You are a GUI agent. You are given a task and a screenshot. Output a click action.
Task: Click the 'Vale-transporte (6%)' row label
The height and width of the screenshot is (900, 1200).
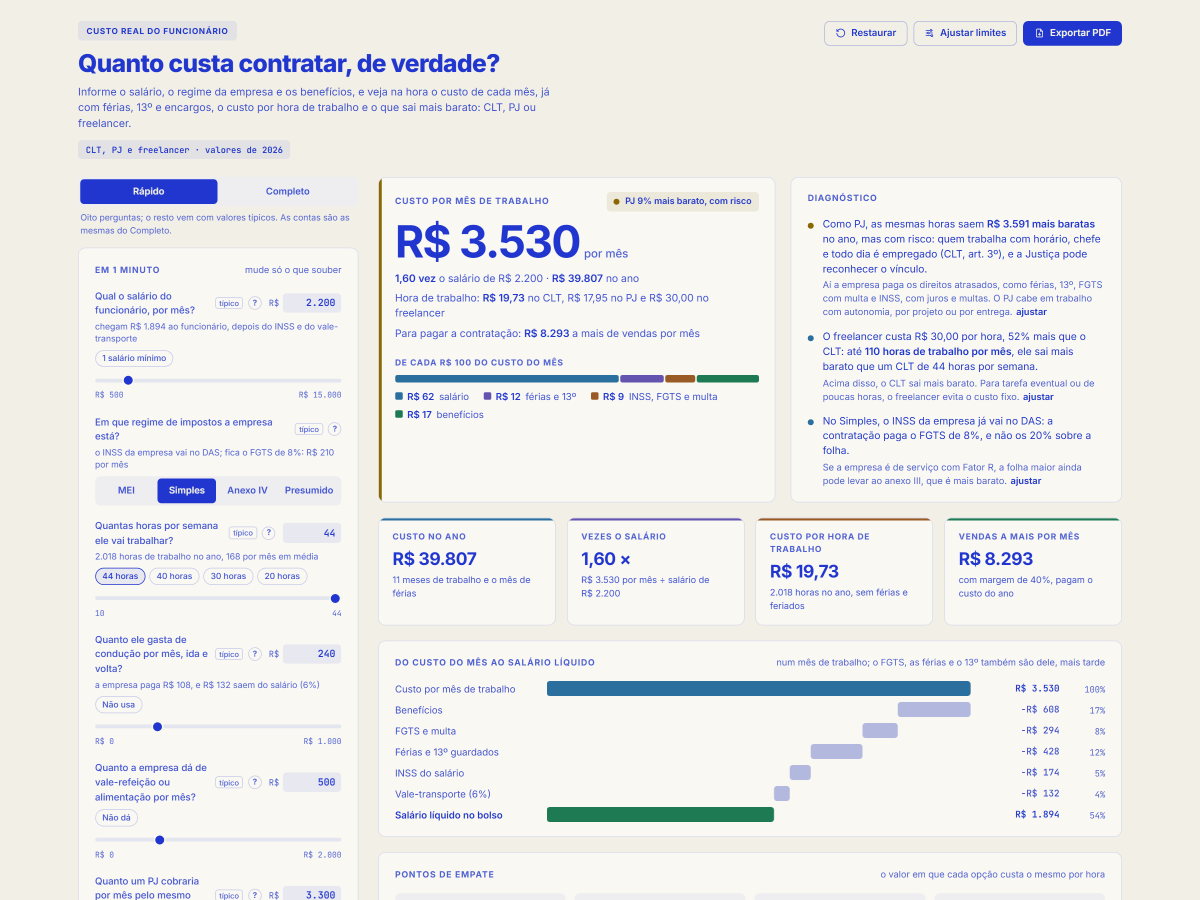(x=442, y=794)
